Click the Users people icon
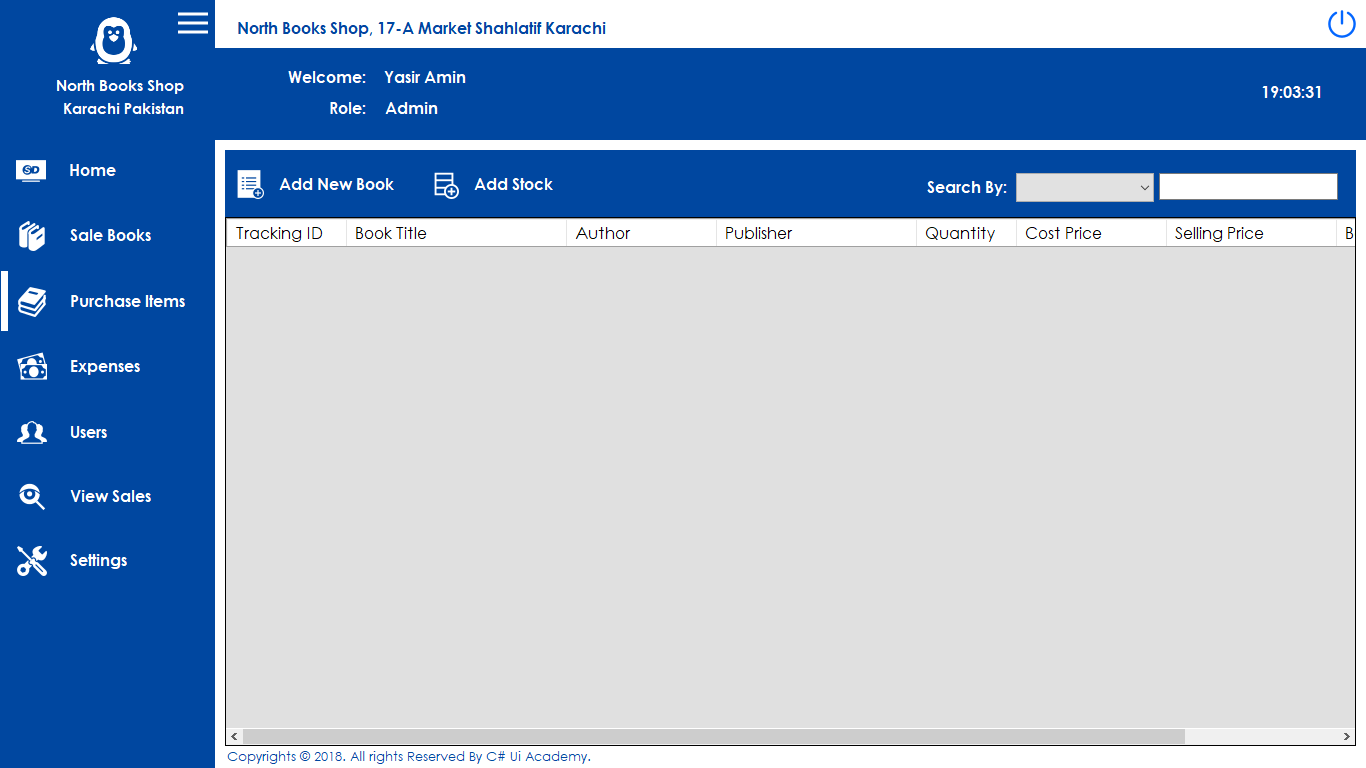The image size is (1366, 768). pos(32,433)
